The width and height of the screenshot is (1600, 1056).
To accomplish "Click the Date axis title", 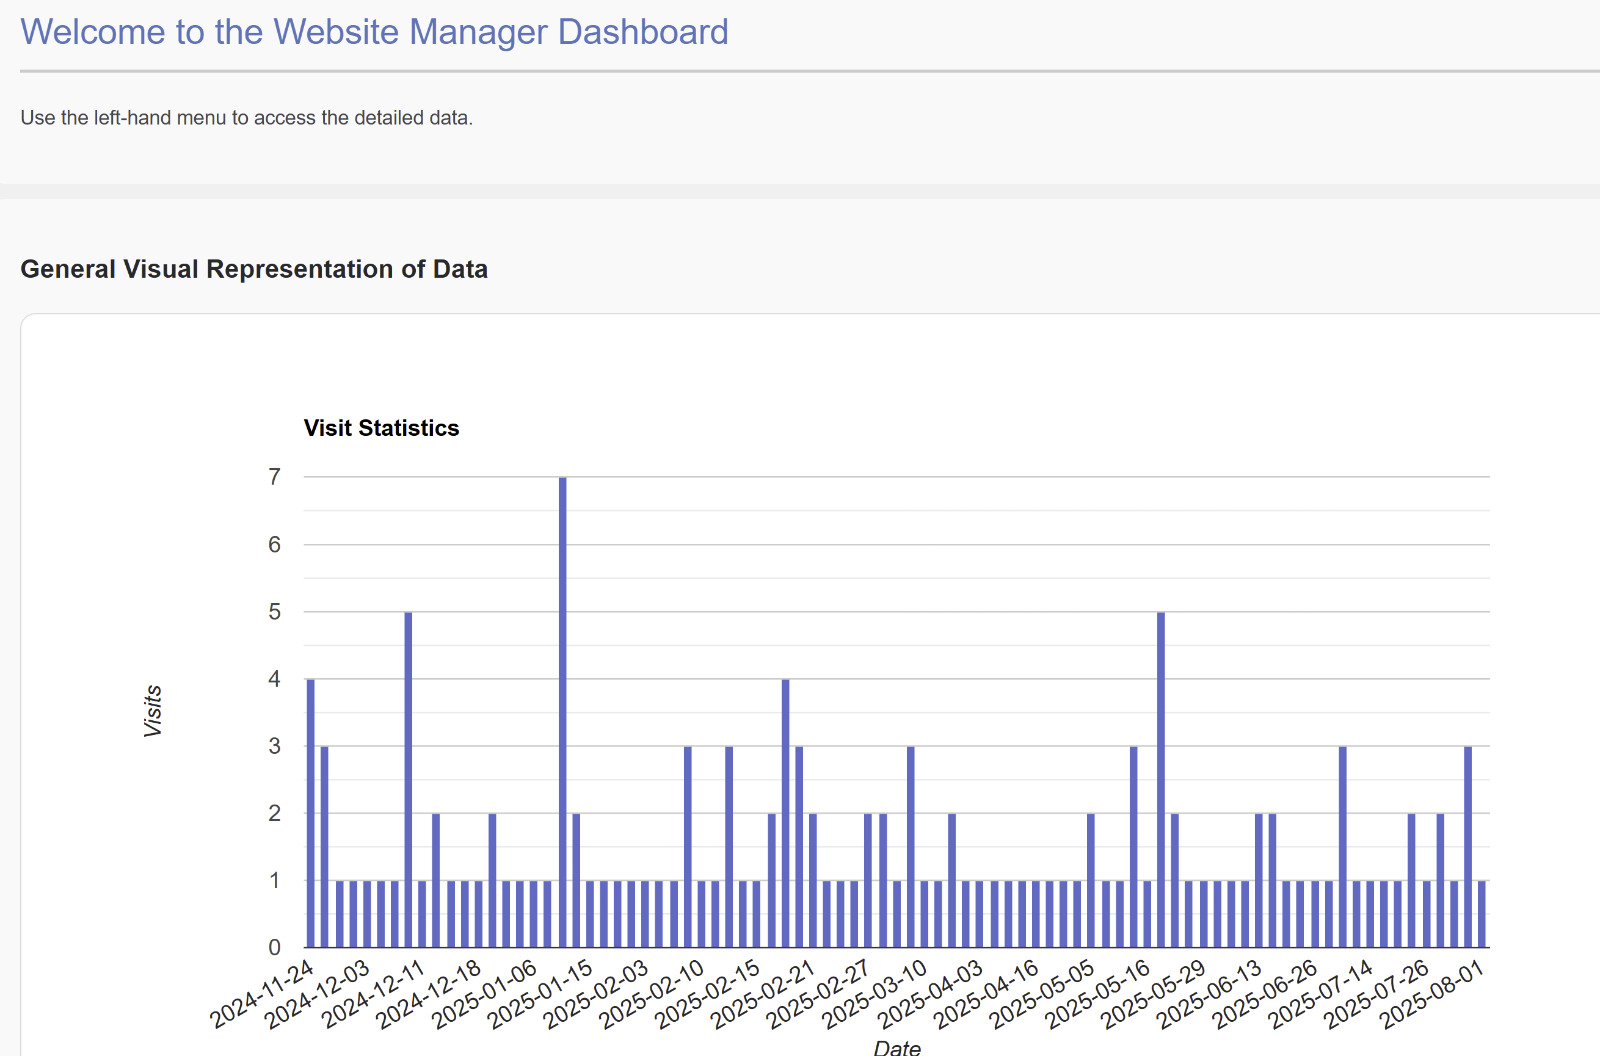I will coord(897,1048).
